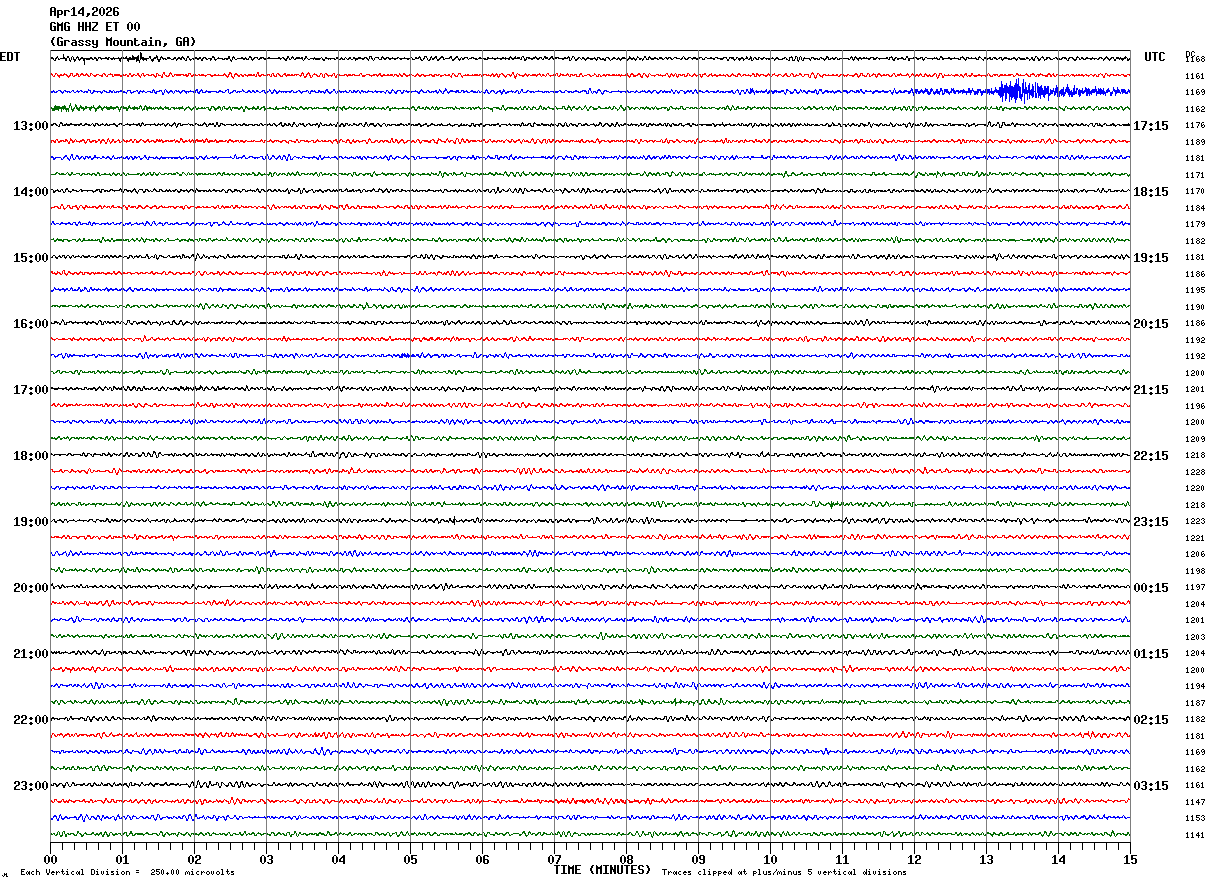Click the 13:00 EDT time label
Screen dimensions: 1210x886
coord(30,126)
